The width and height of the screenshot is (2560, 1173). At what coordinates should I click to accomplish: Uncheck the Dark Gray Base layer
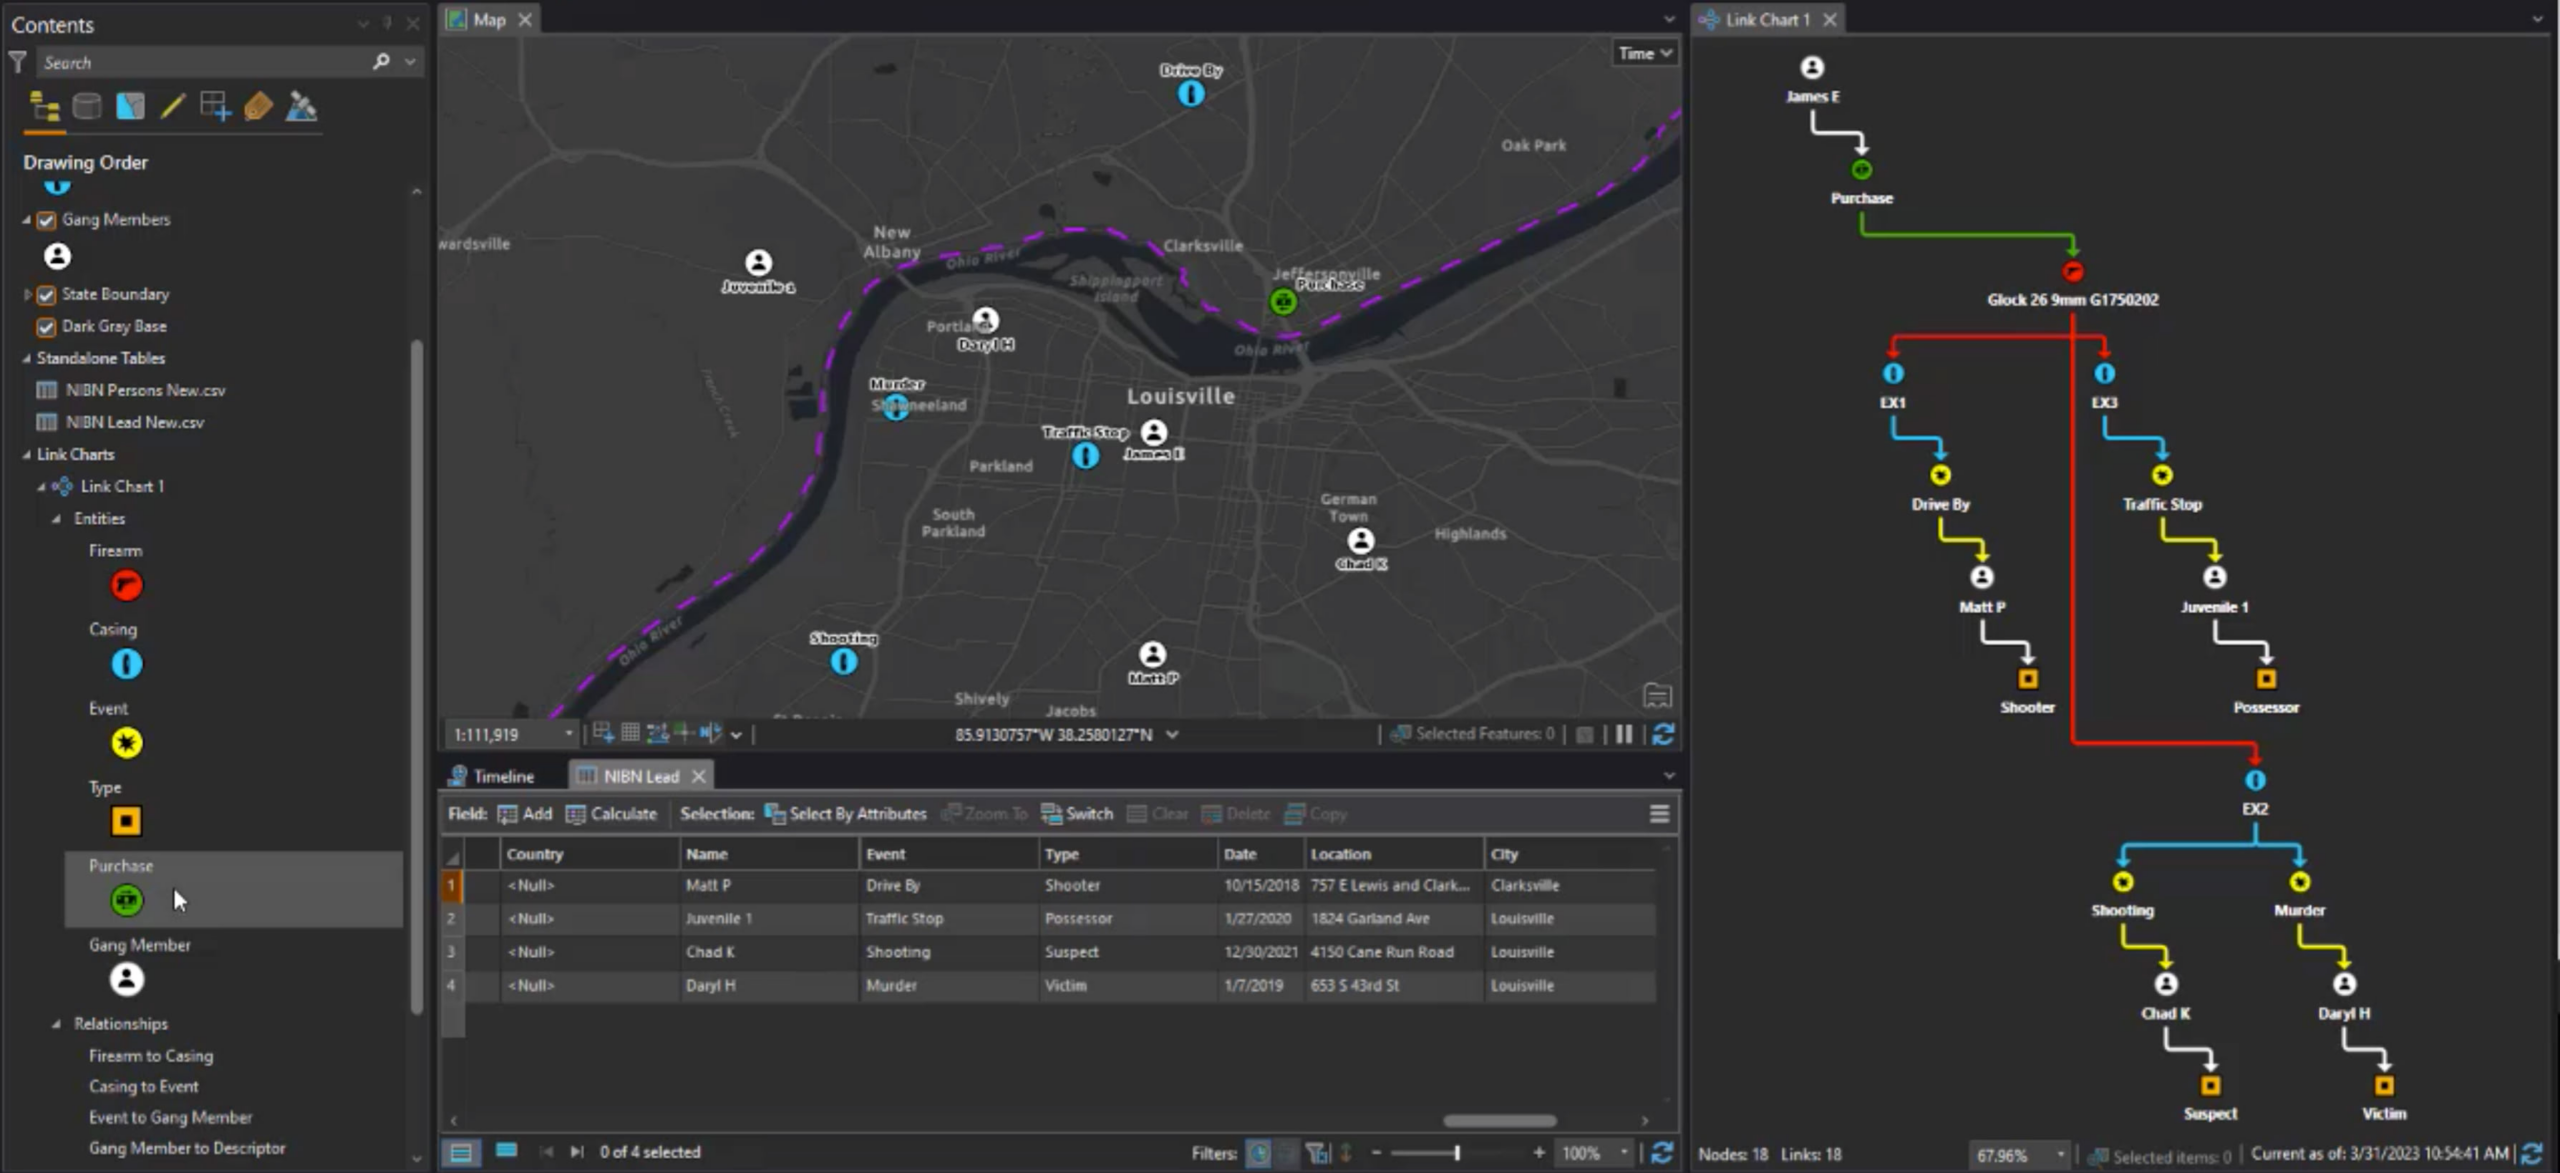(46, 326)
